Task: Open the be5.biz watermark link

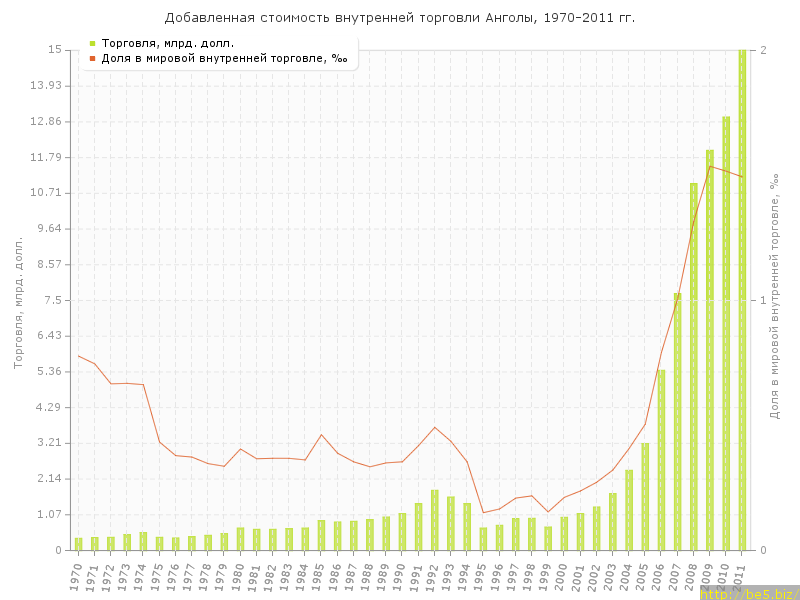Action: [x=748, y=593]
